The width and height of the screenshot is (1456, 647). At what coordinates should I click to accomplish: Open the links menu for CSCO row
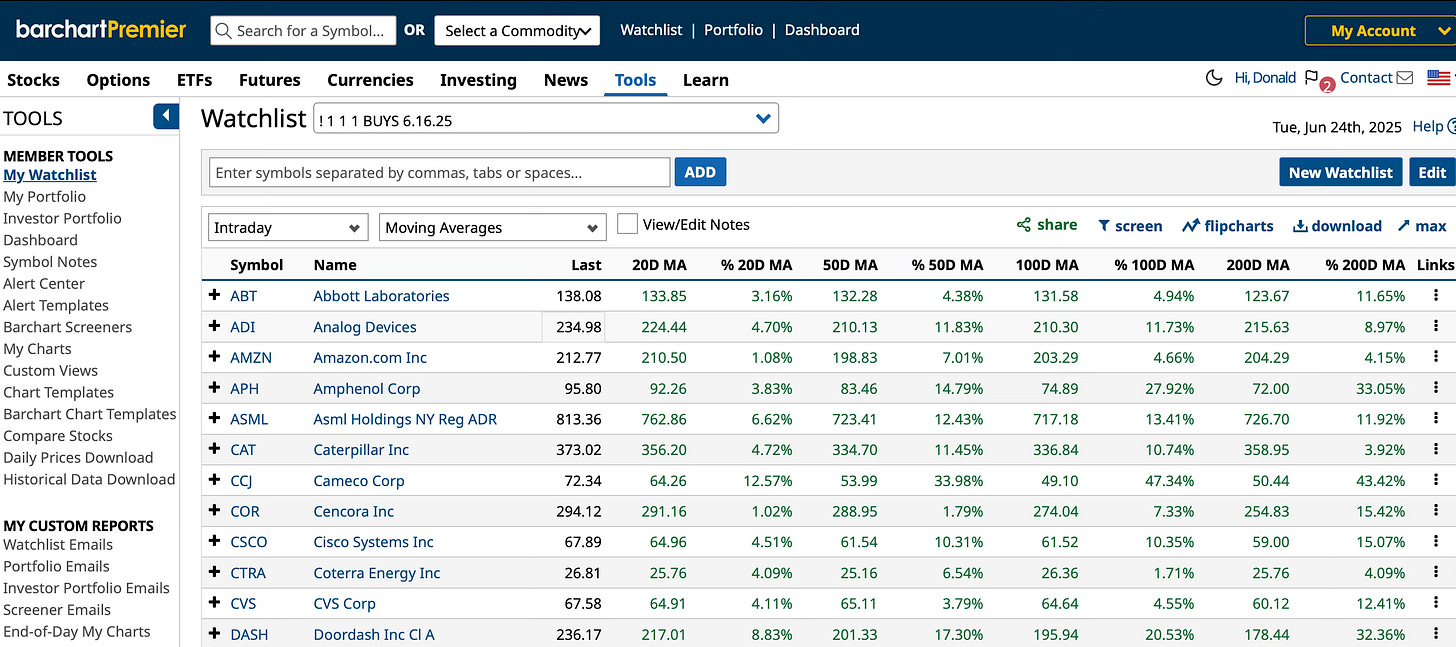point(1436,541)
